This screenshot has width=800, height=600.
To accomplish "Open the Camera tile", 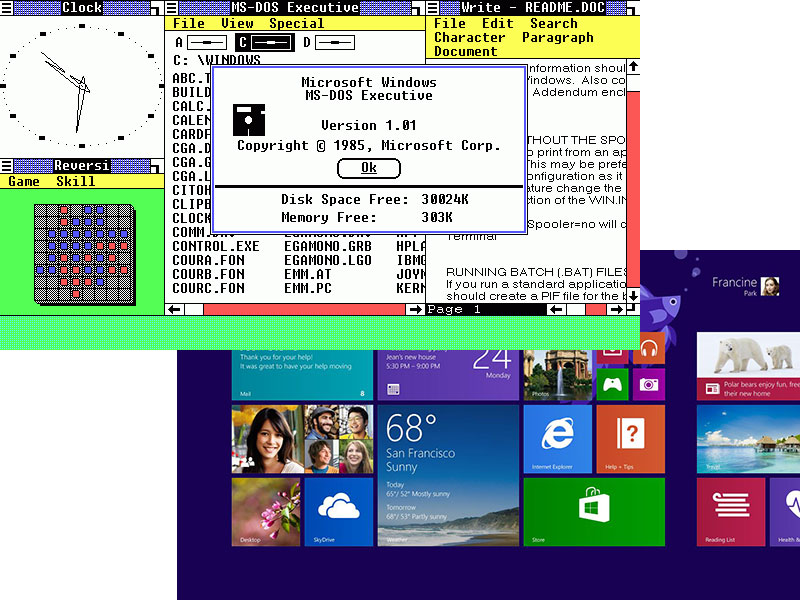I will coord(649,384).
